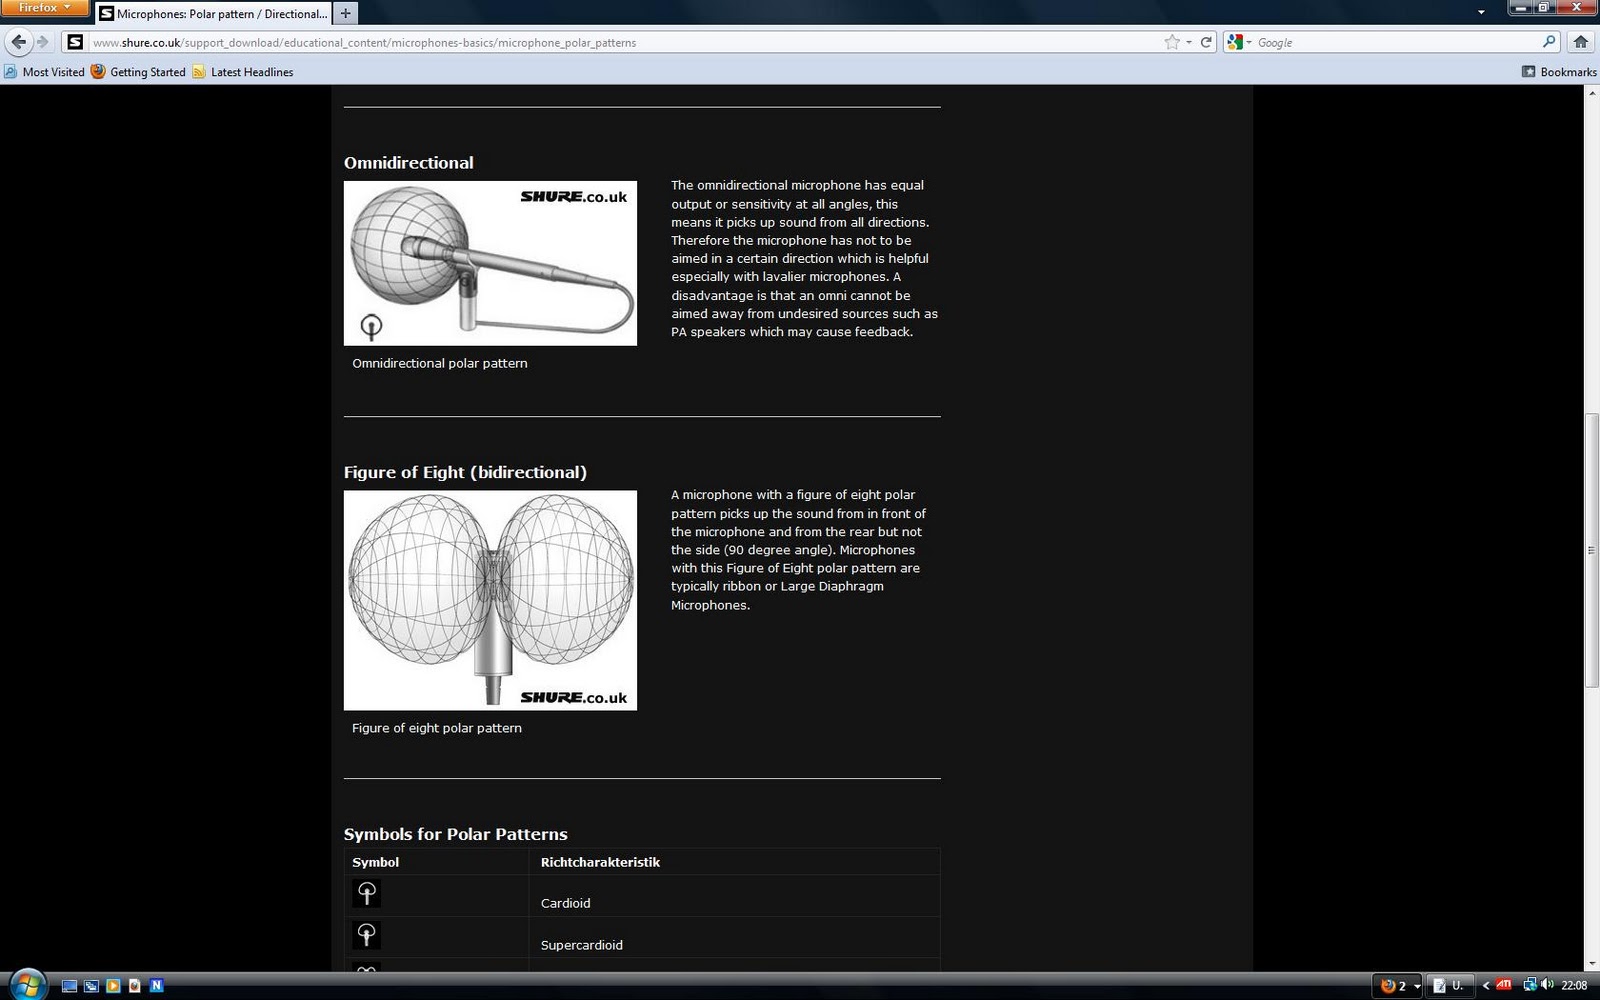The width and height of the screenshot is (1600, 1000).
Task: Click Switch between windows quick launch icon
Action: coord(91,986)
